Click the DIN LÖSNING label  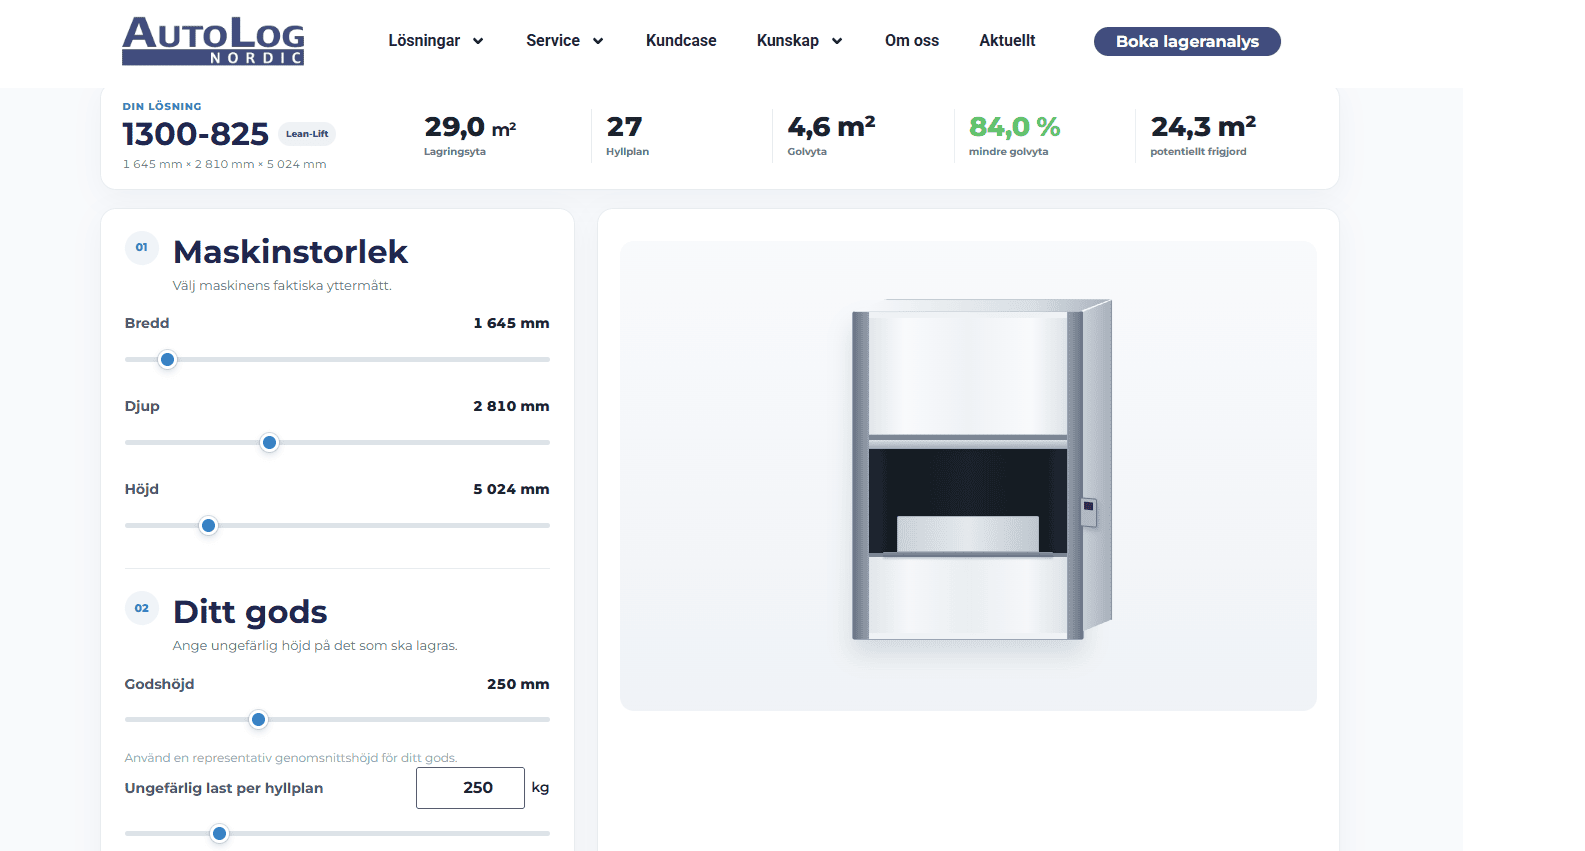pyautogui.click(x=162, y=106)
